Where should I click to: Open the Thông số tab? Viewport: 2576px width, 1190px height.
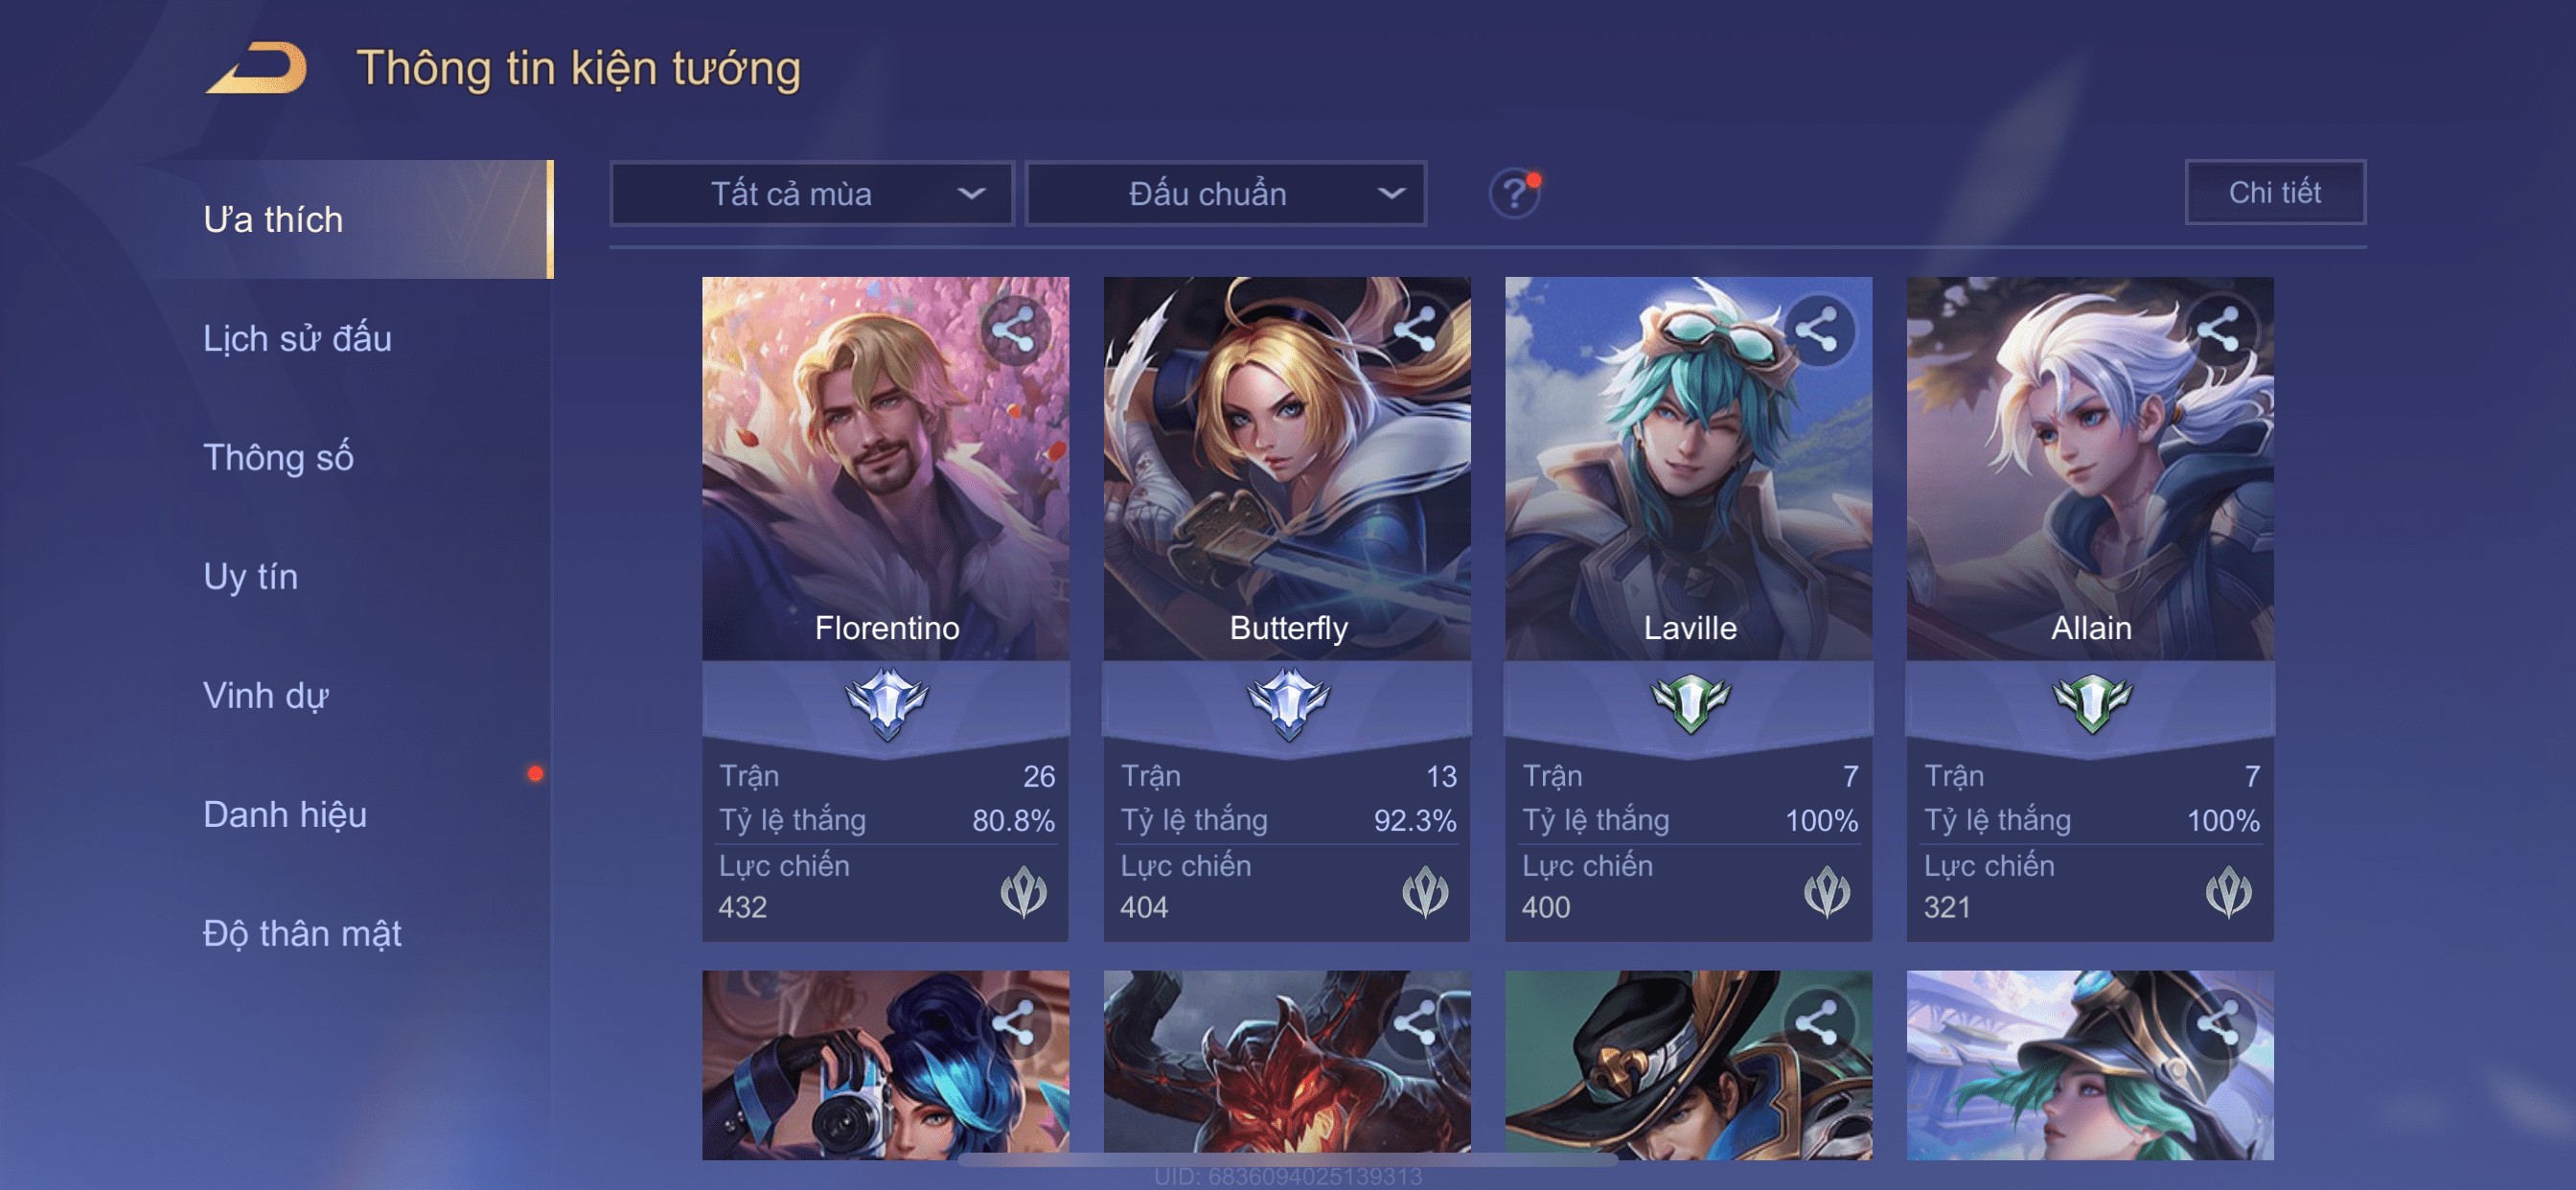pos(278,457)
